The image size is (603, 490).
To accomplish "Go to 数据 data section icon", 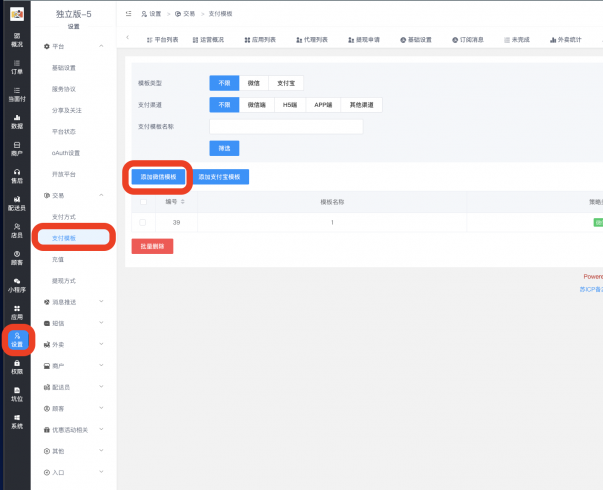I will tap(16, 122).
